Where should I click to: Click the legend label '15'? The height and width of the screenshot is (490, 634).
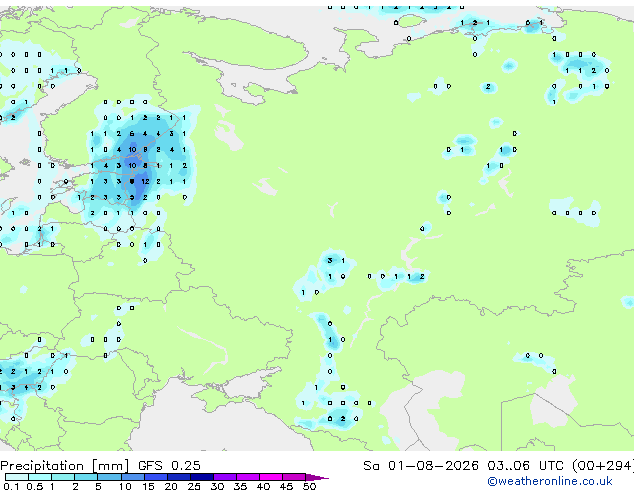(x=148, y=486)
